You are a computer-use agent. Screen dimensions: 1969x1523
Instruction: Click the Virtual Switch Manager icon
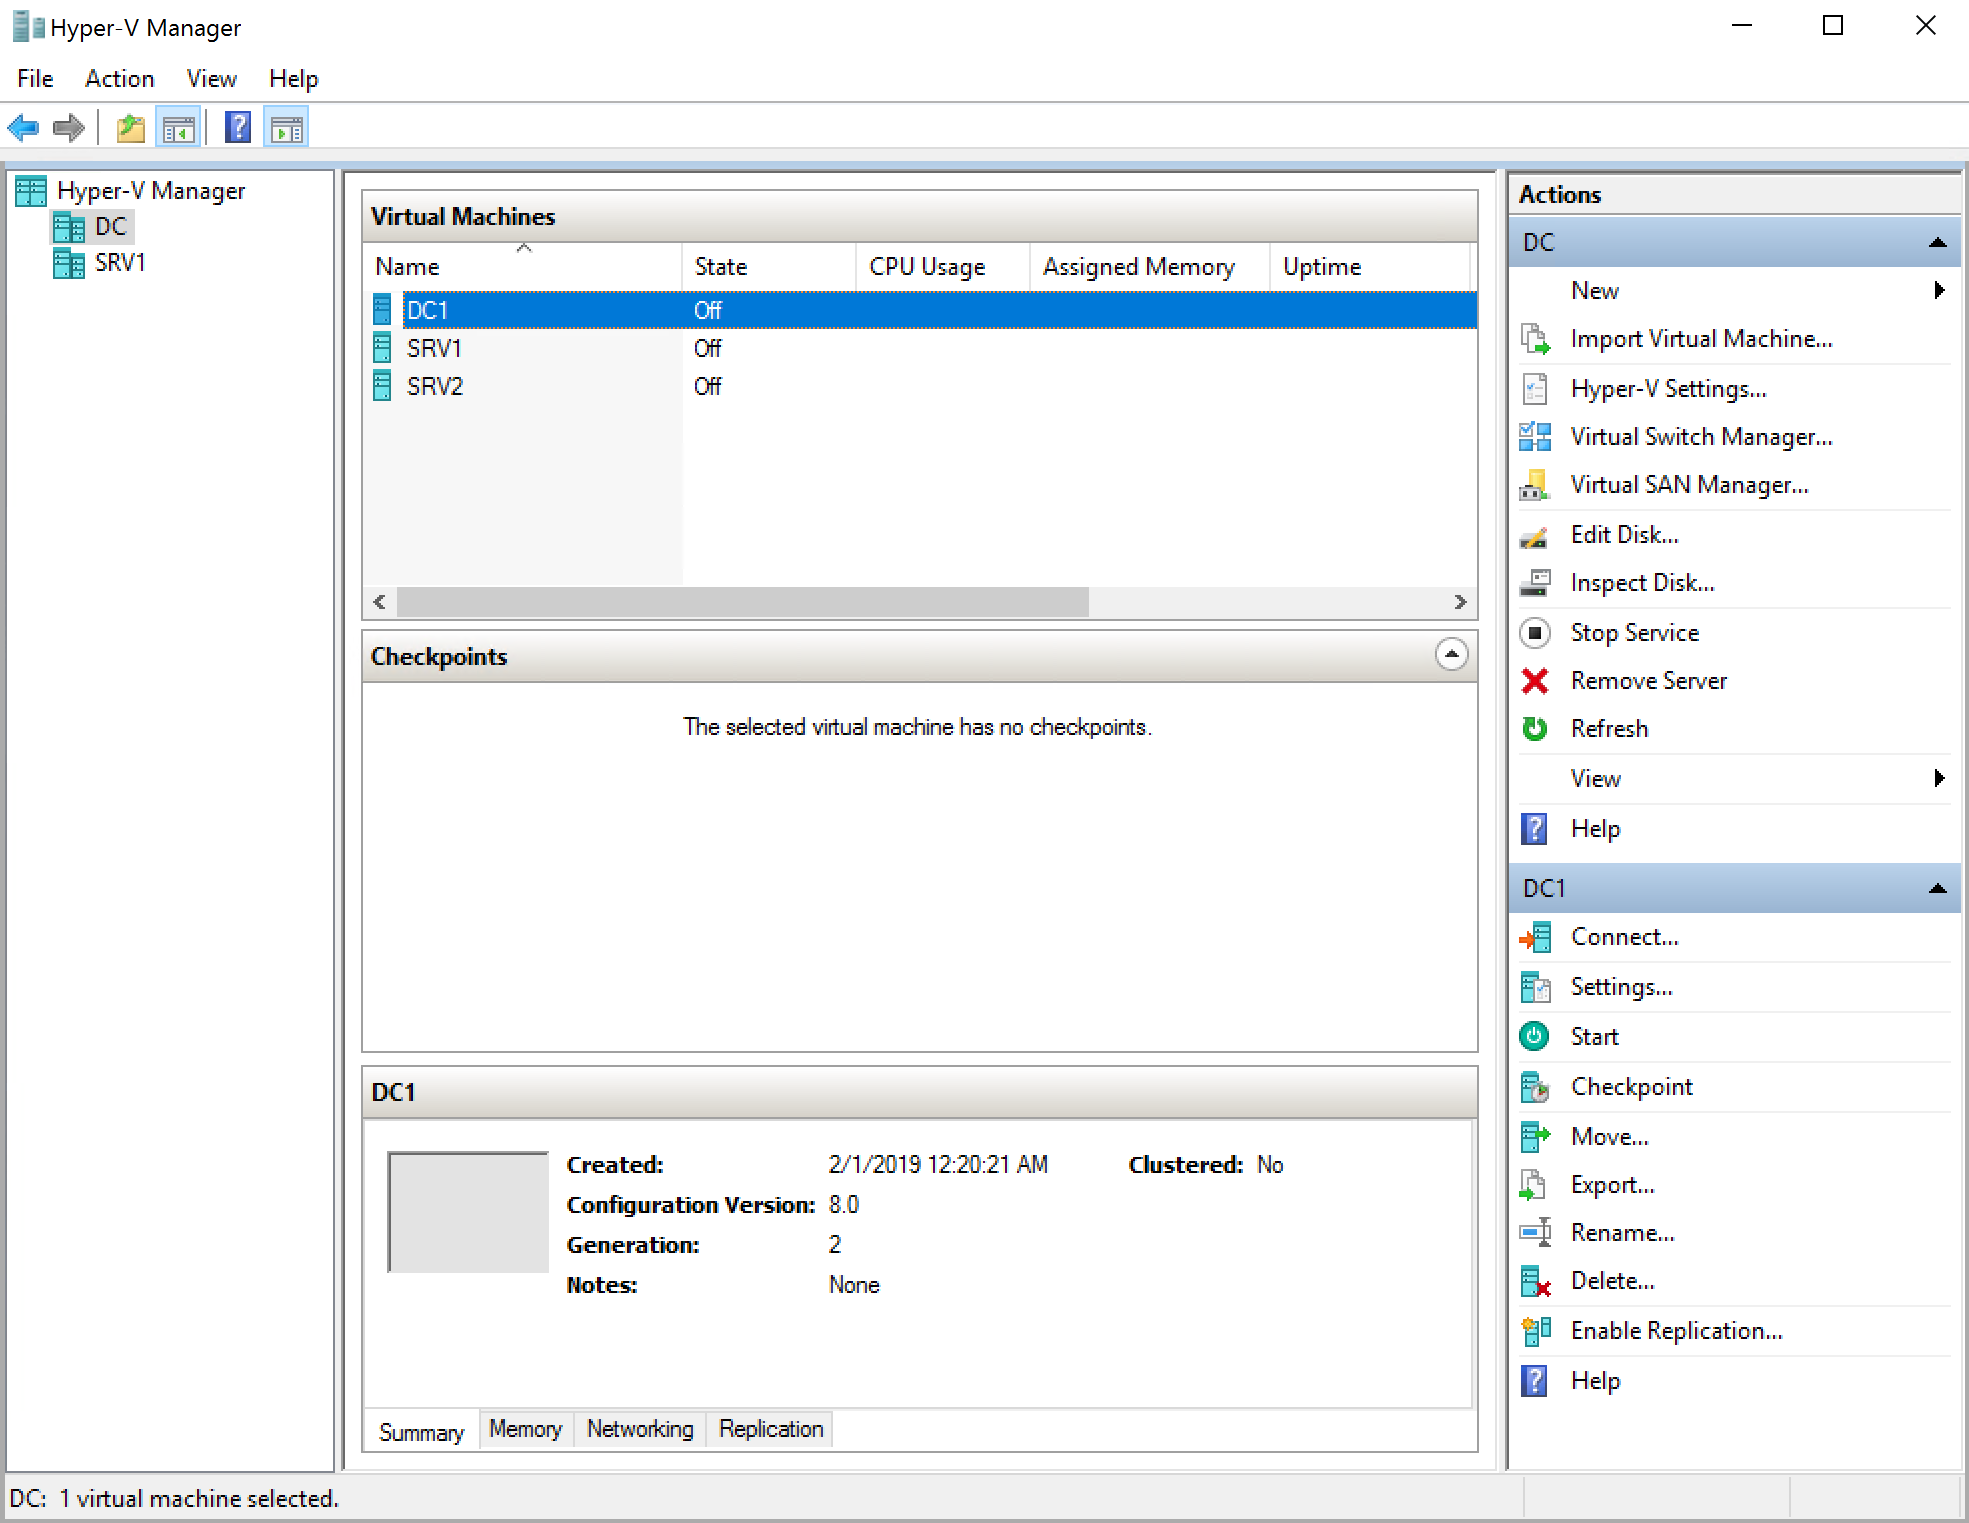[x=1535, y=436]
